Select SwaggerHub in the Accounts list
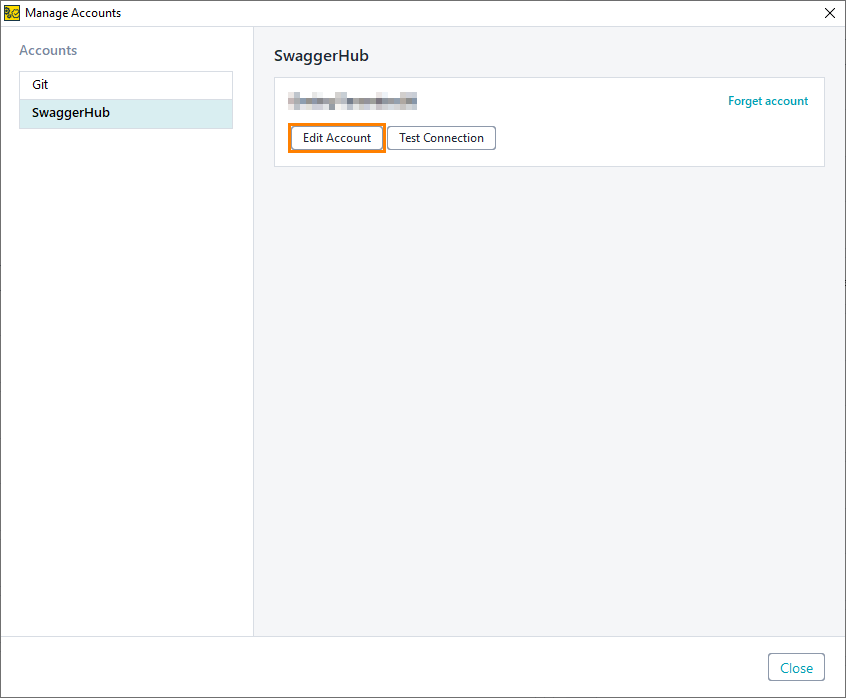The width and height of the screenshot is (846, 698). 126,113
